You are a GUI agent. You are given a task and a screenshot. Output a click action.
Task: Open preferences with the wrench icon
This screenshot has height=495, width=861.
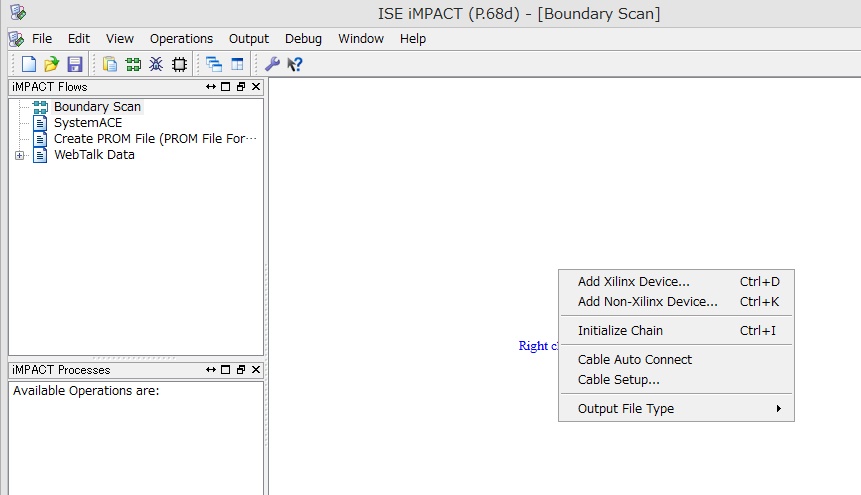click(x=271, y=64)
